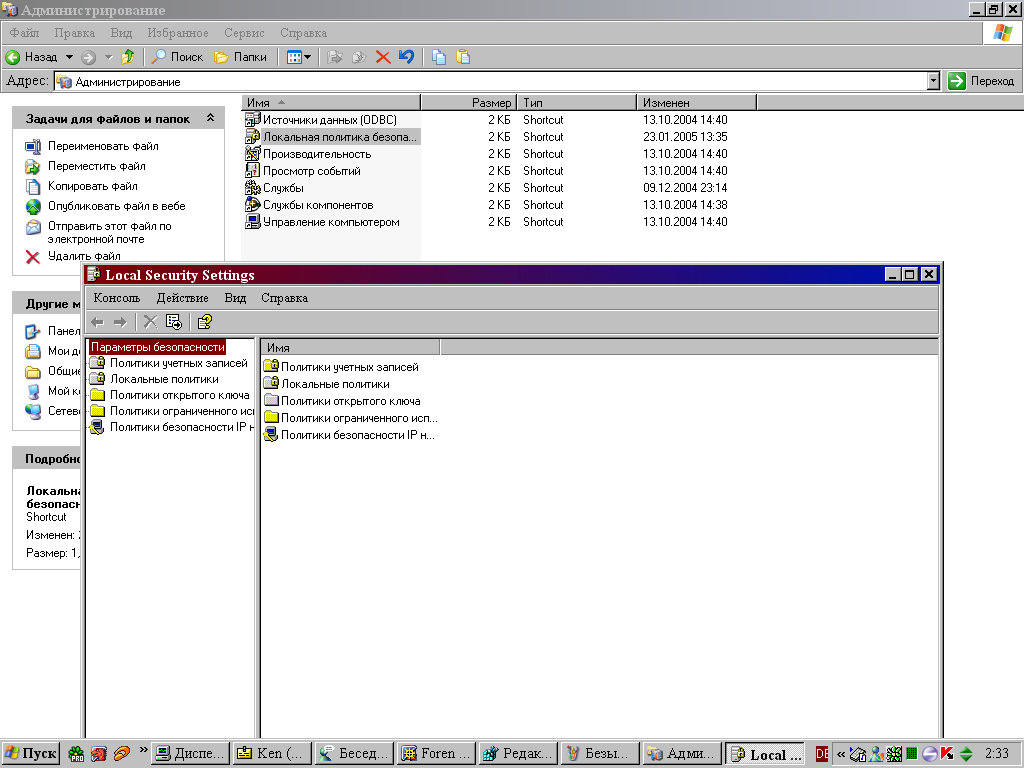Open the Избранное menu in Explorer
Screen dimensions: 1024x768
pos(180,33)
